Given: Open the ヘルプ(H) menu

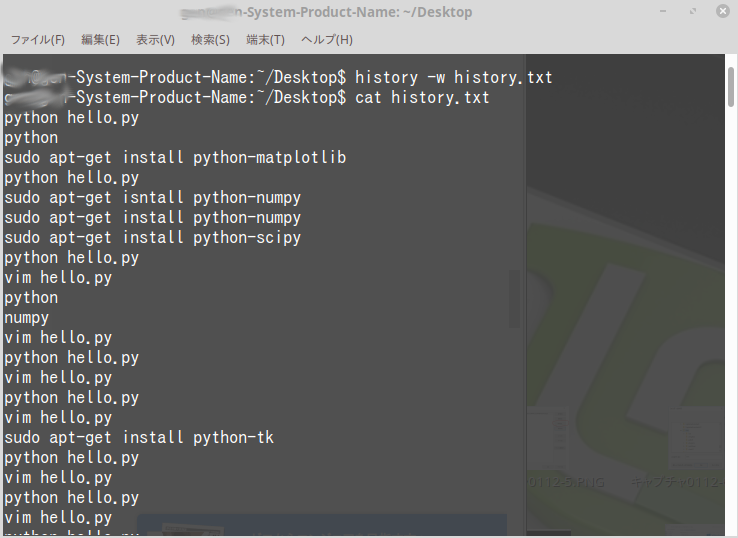Looking at the screenshot, I should click(327, 40).
